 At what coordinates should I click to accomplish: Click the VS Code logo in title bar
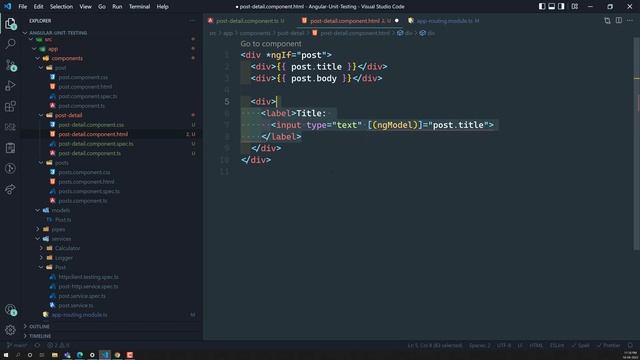click(x=7, y=7)
